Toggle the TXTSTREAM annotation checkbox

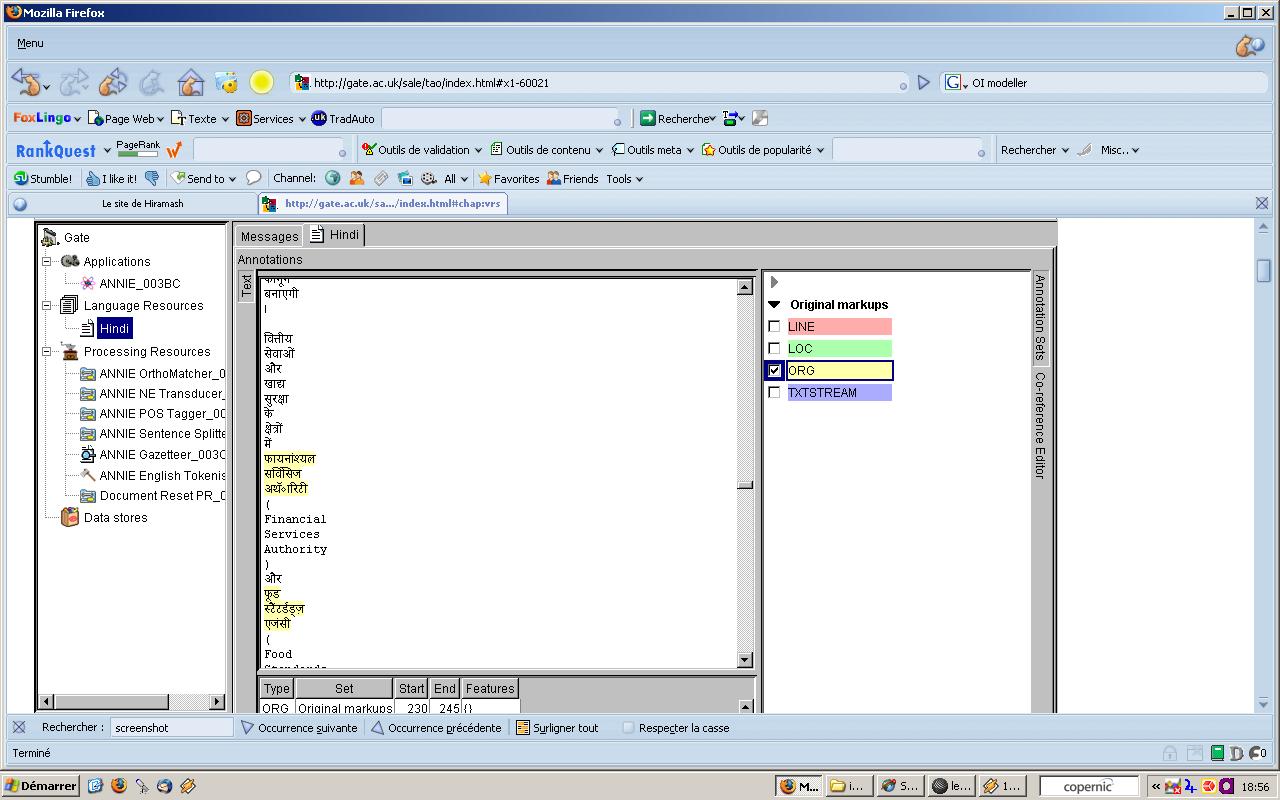coord(774,392)
